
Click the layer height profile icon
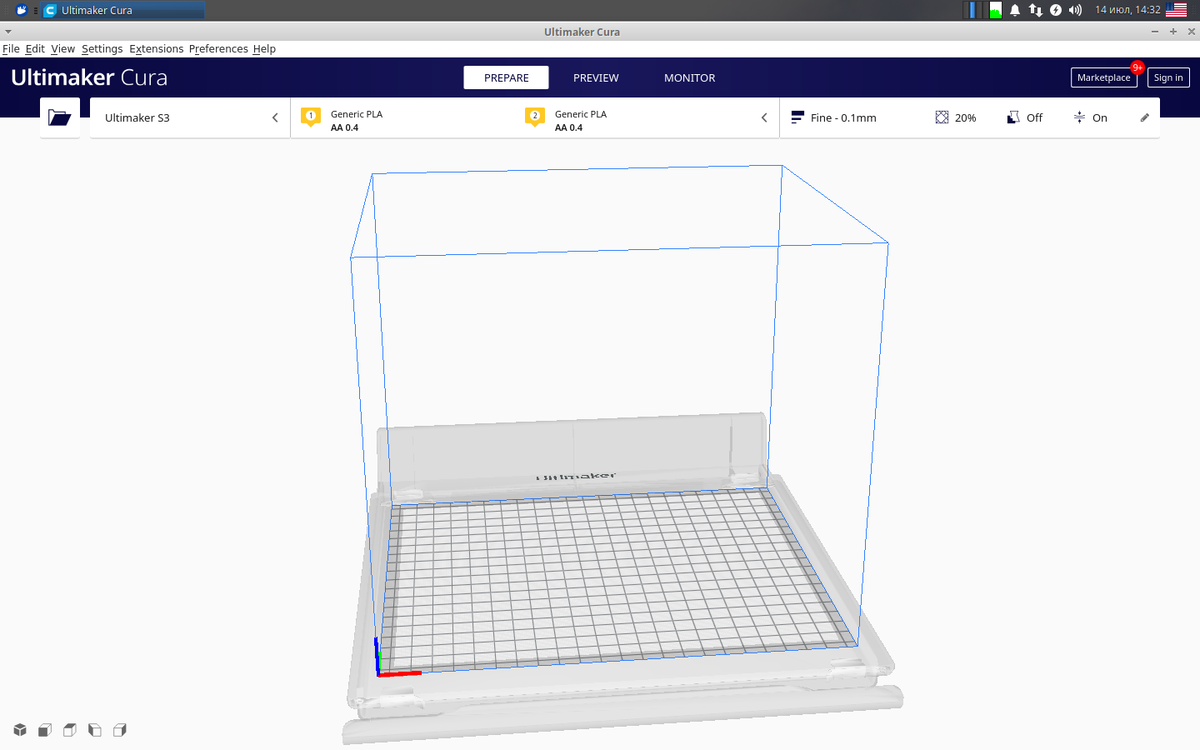797,118
